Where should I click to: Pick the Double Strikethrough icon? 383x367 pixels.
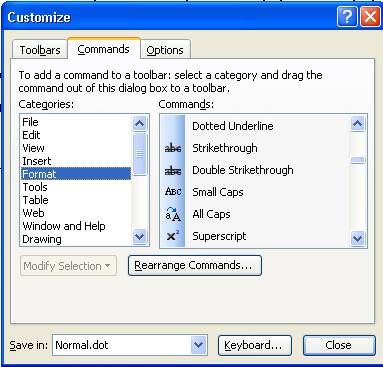pos(173,170)
